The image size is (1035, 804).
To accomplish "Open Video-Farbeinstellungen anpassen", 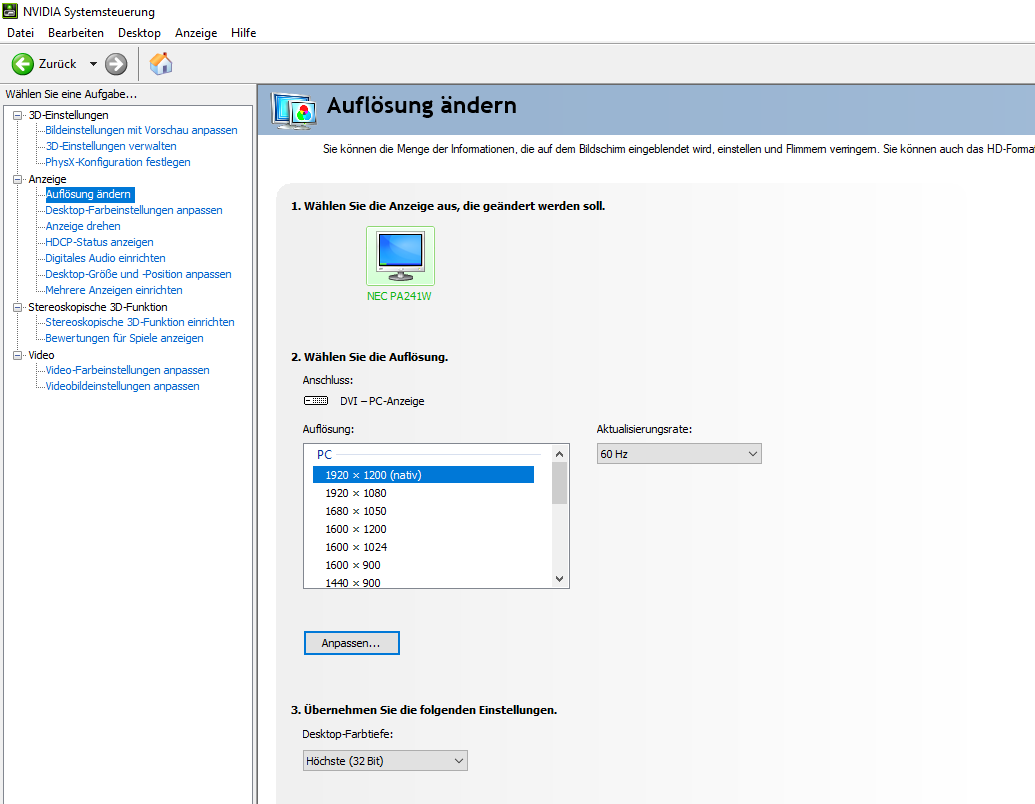I will click(x=127, y=370).
